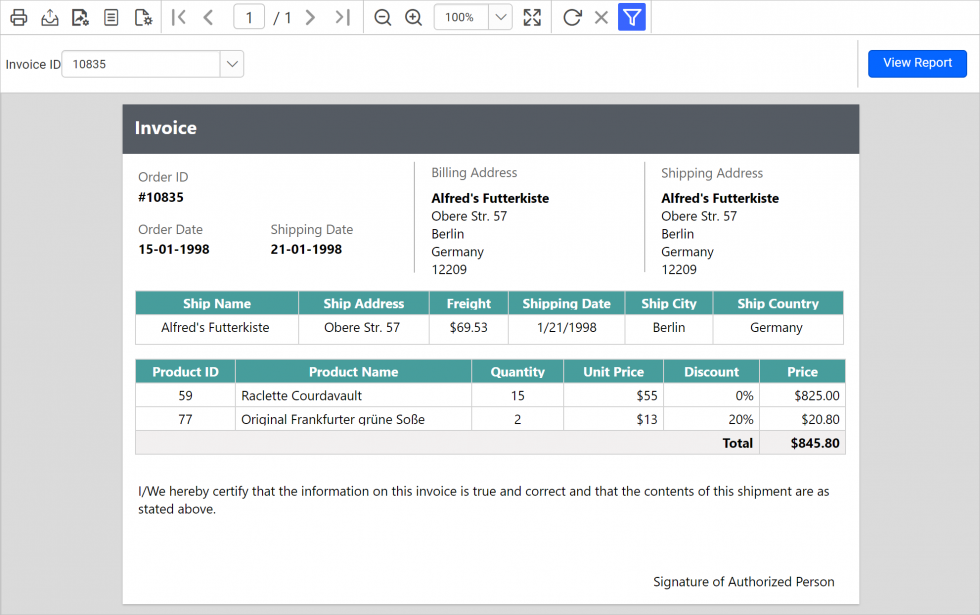The height and width of the screenshot is (615, 980).
Task: Click the View Report button
Action: click(917, 63)
